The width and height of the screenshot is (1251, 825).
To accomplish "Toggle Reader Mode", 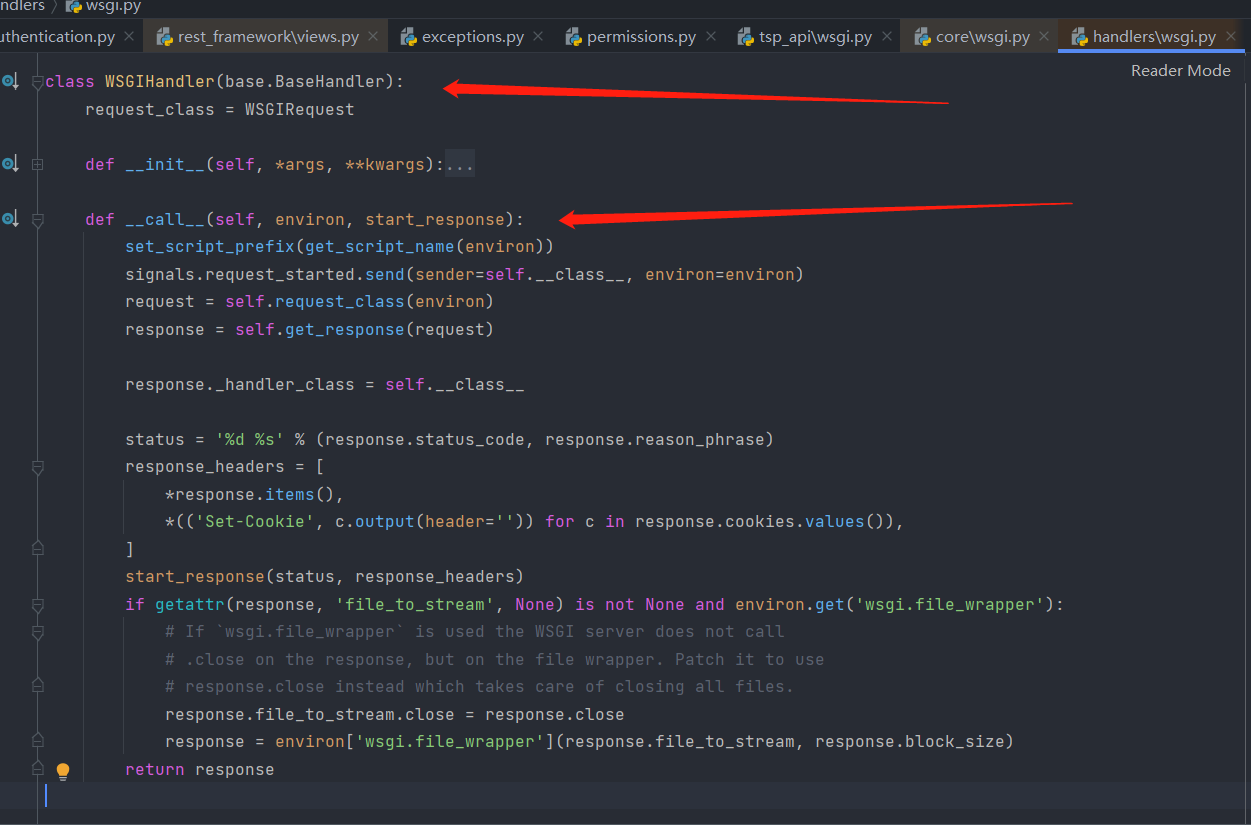I will pyautogui.click(x=1180, y=70).
